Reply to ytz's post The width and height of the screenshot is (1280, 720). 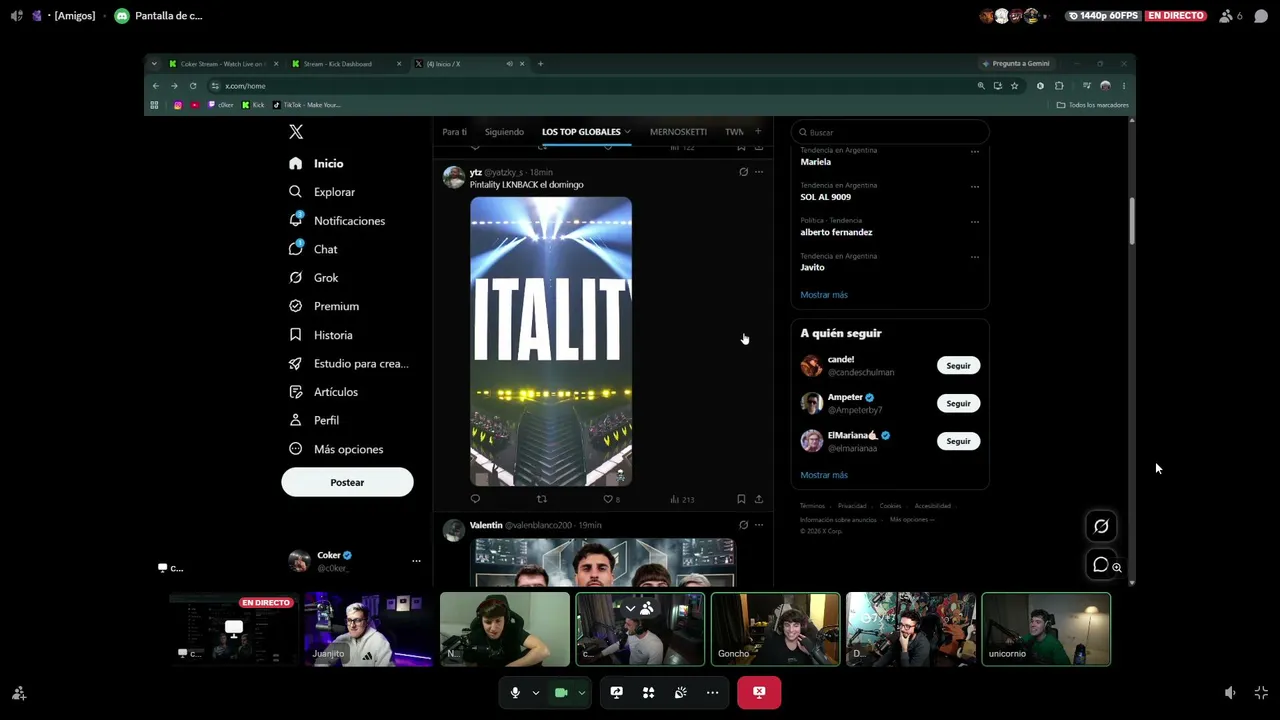tap(475, 499)
